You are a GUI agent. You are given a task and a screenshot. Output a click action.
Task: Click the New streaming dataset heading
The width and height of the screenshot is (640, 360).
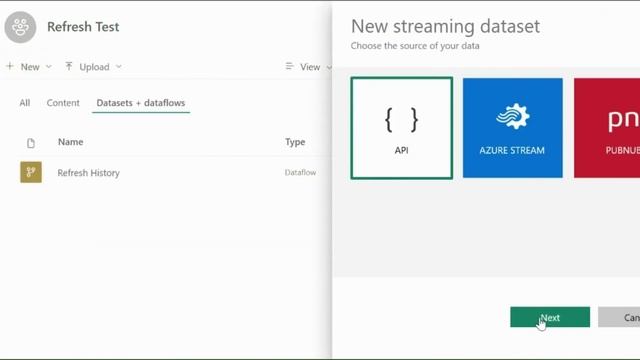point(445,26)
